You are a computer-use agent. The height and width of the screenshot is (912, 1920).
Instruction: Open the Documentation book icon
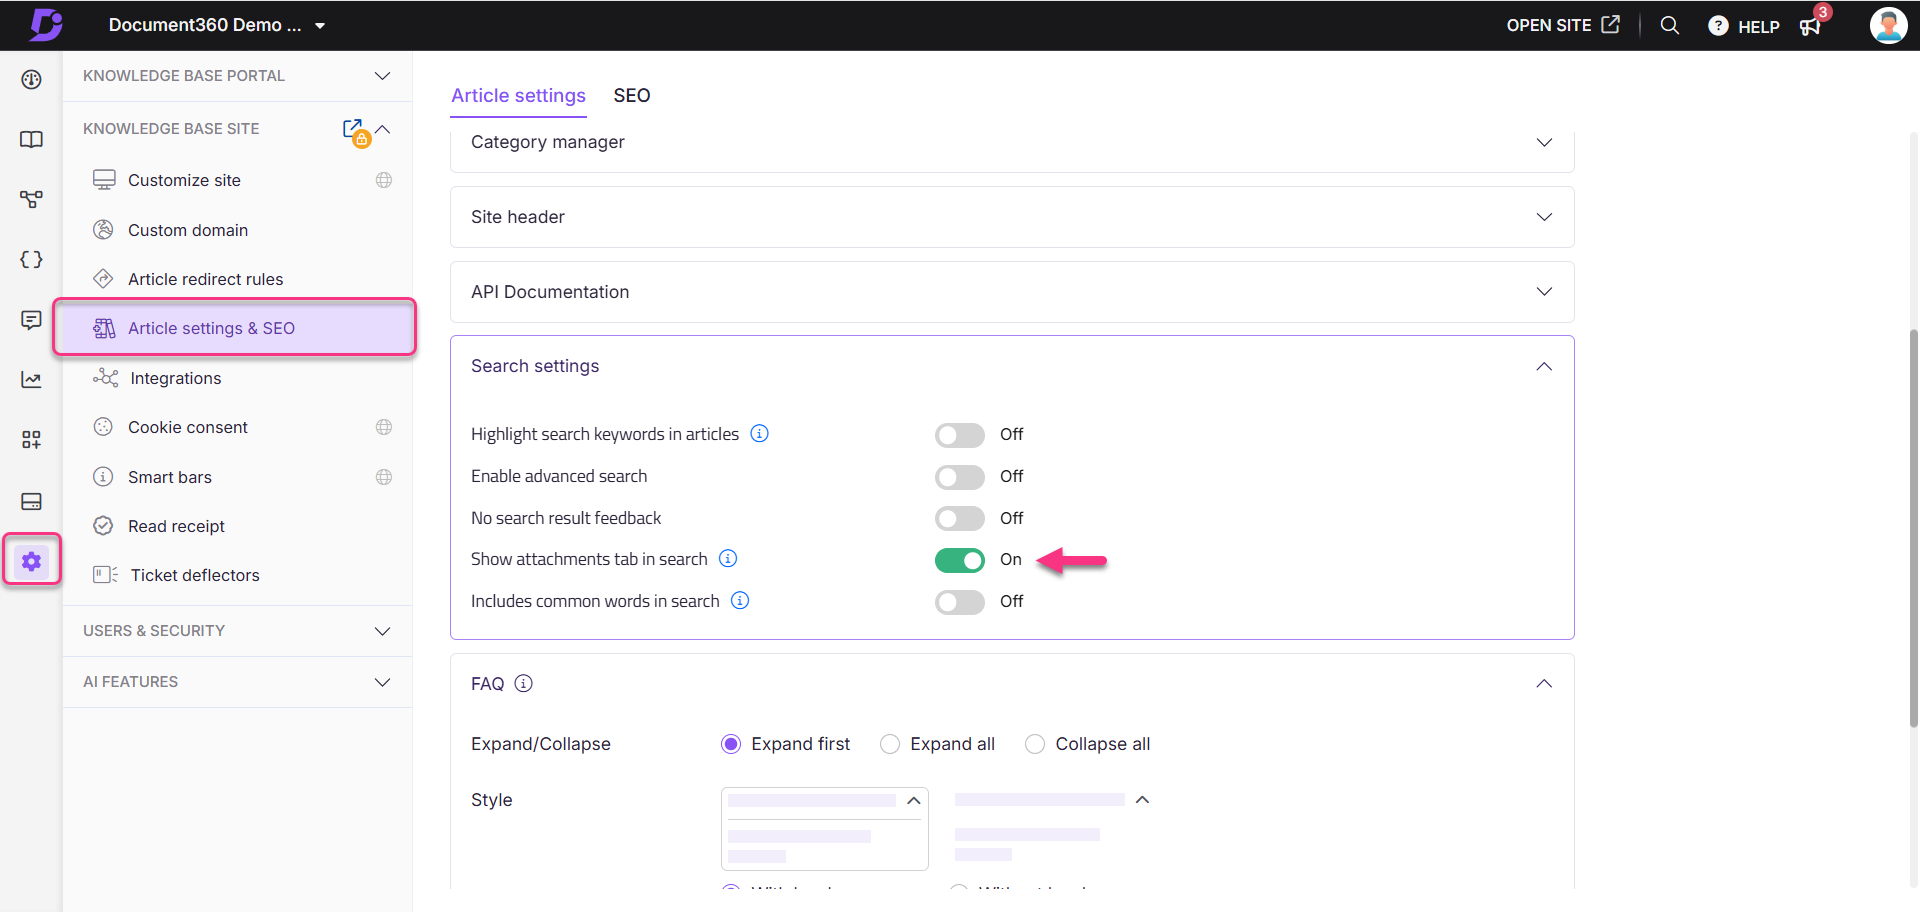pos(32,140)
